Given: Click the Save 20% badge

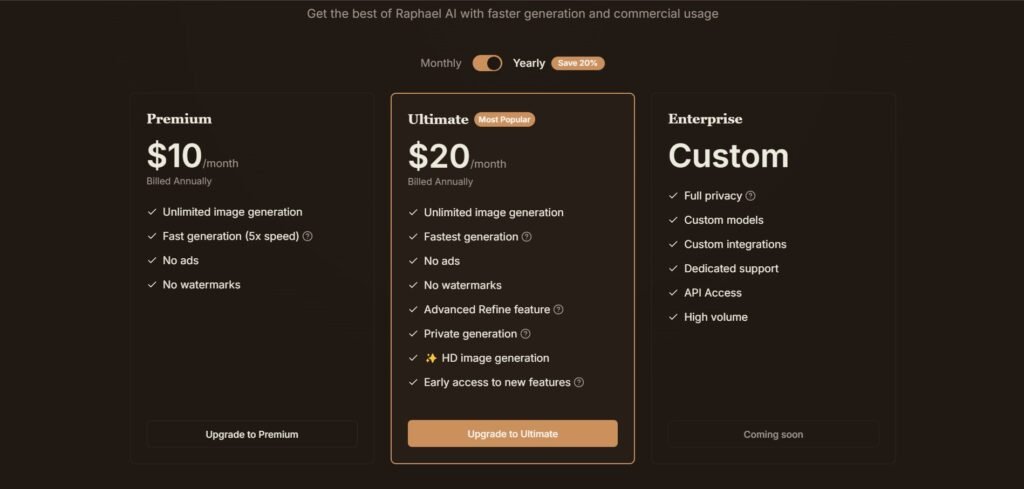Looking at the screenshot, I should (x=578, y=63).
